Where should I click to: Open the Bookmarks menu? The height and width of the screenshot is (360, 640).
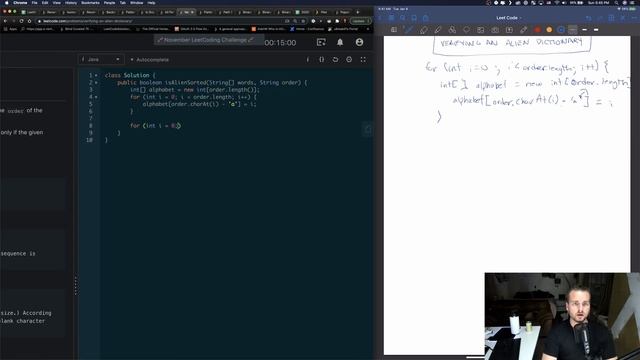click(x=90, y=2)
